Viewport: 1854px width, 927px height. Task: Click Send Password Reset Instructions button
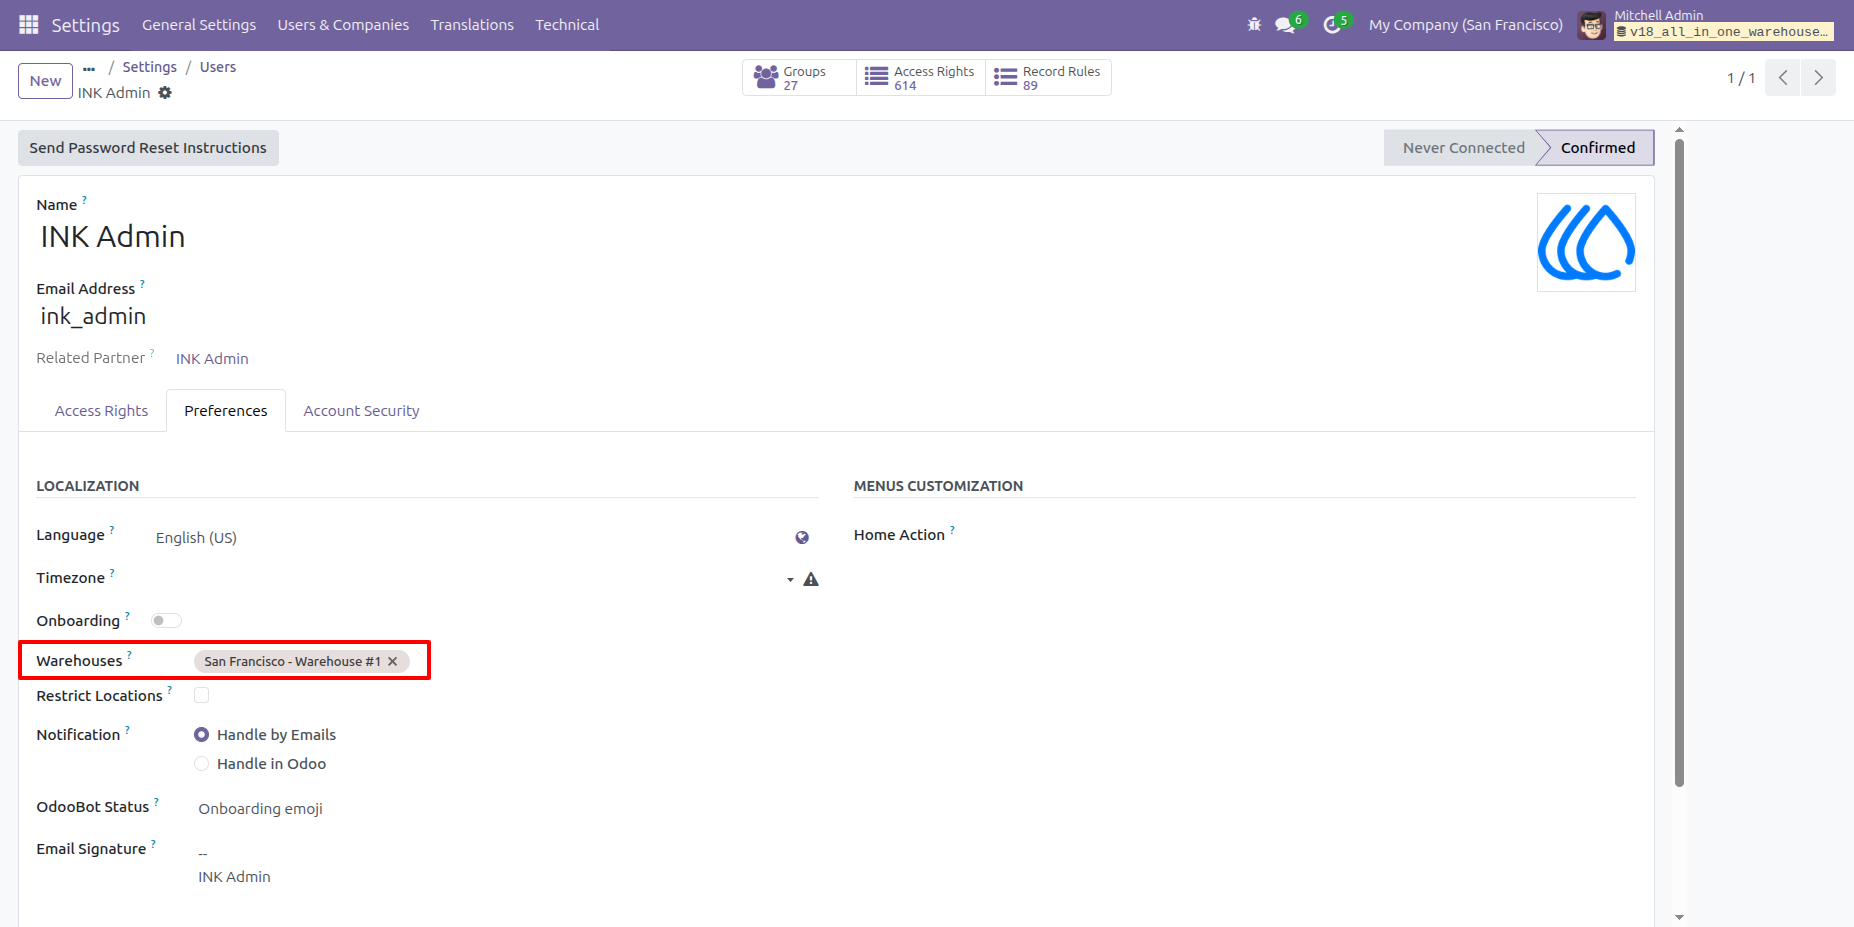tap(148, 148)
